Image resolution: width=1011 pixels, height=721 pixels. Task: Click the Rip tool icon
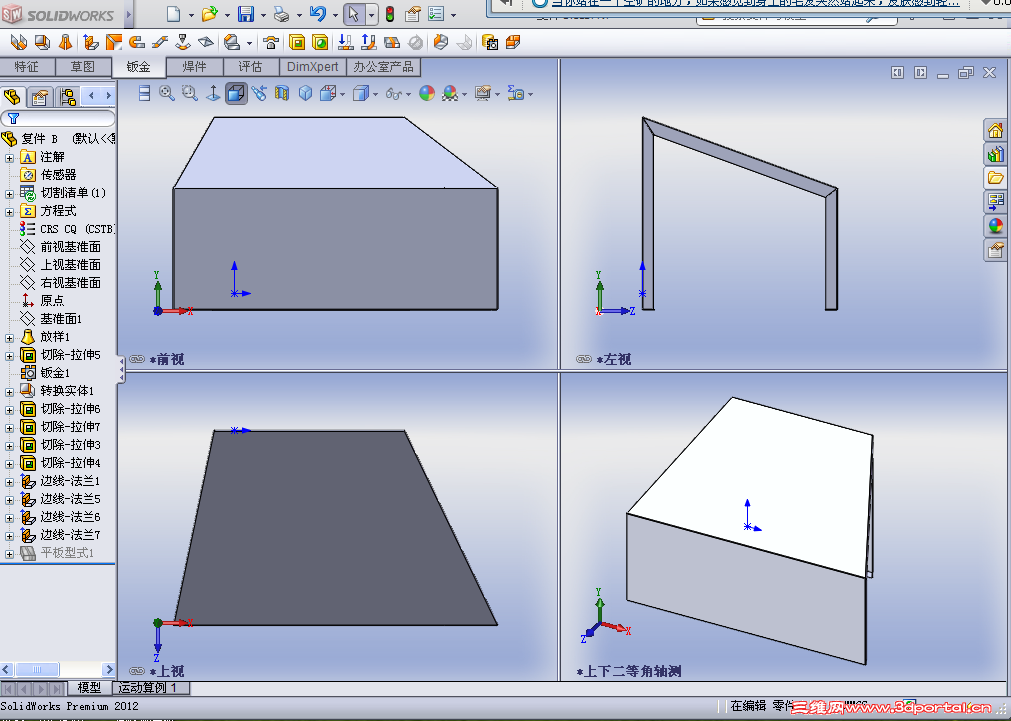(x=441, y=43)
